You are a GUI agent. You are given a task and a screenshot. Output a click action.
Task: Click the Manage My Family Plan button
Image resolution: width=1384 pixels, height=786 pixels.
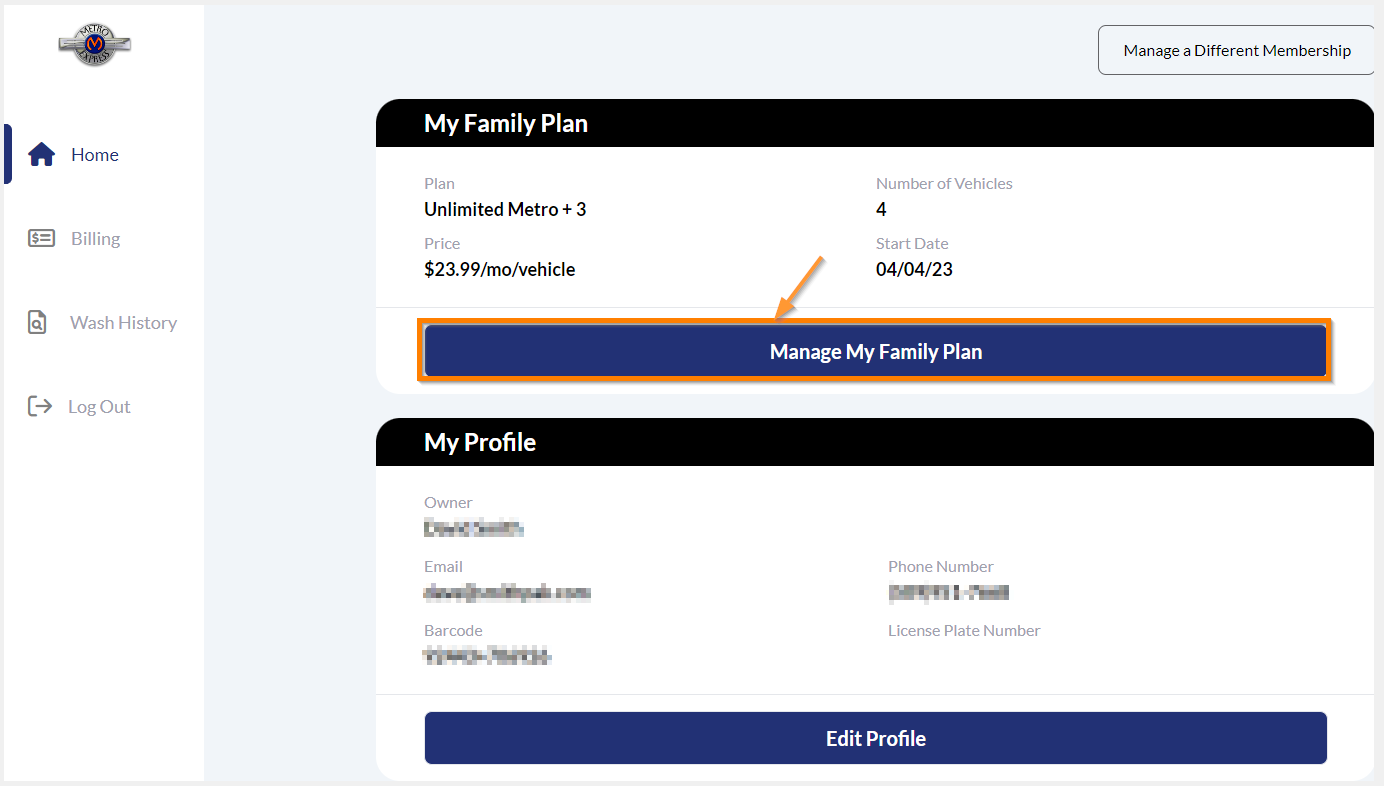click(x=875, y=351)
